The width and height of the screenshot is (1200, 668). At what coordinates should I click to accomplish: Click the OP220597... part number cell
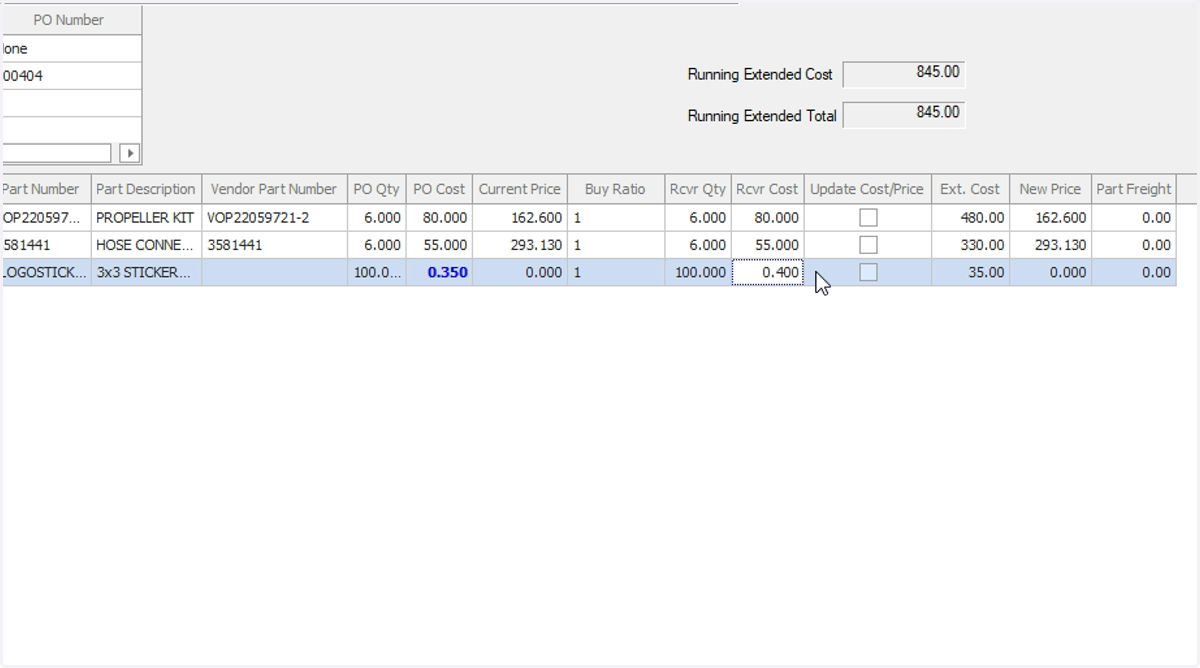[x=45, y=217]
